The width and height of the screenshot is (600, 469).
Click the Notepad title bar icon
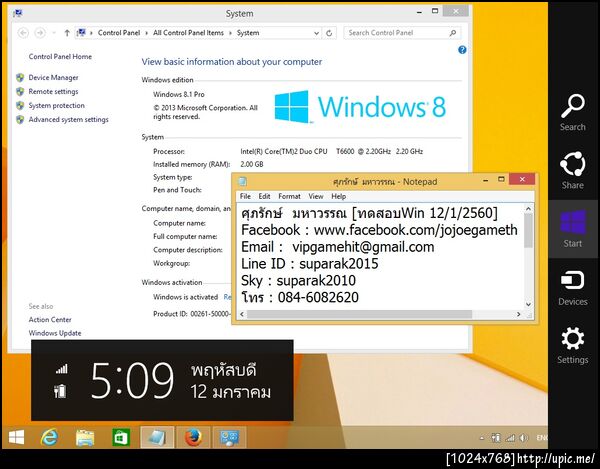[x=242, y=181]
